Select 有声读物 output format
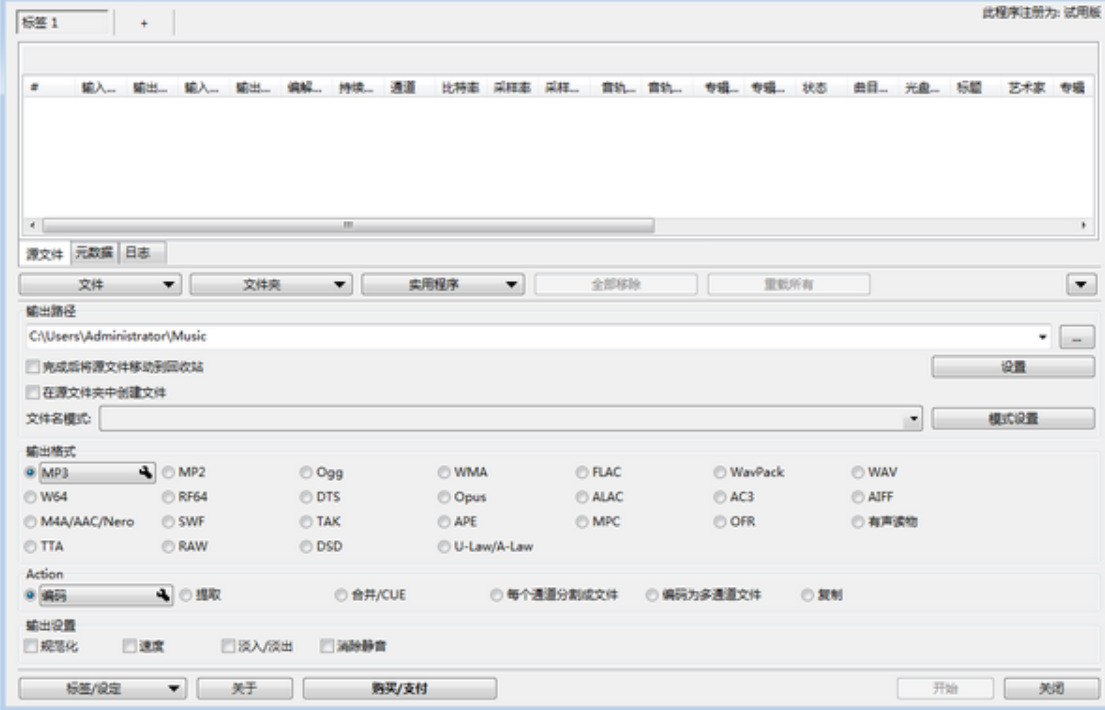1105x710 pixels. (x=858, y=522)
